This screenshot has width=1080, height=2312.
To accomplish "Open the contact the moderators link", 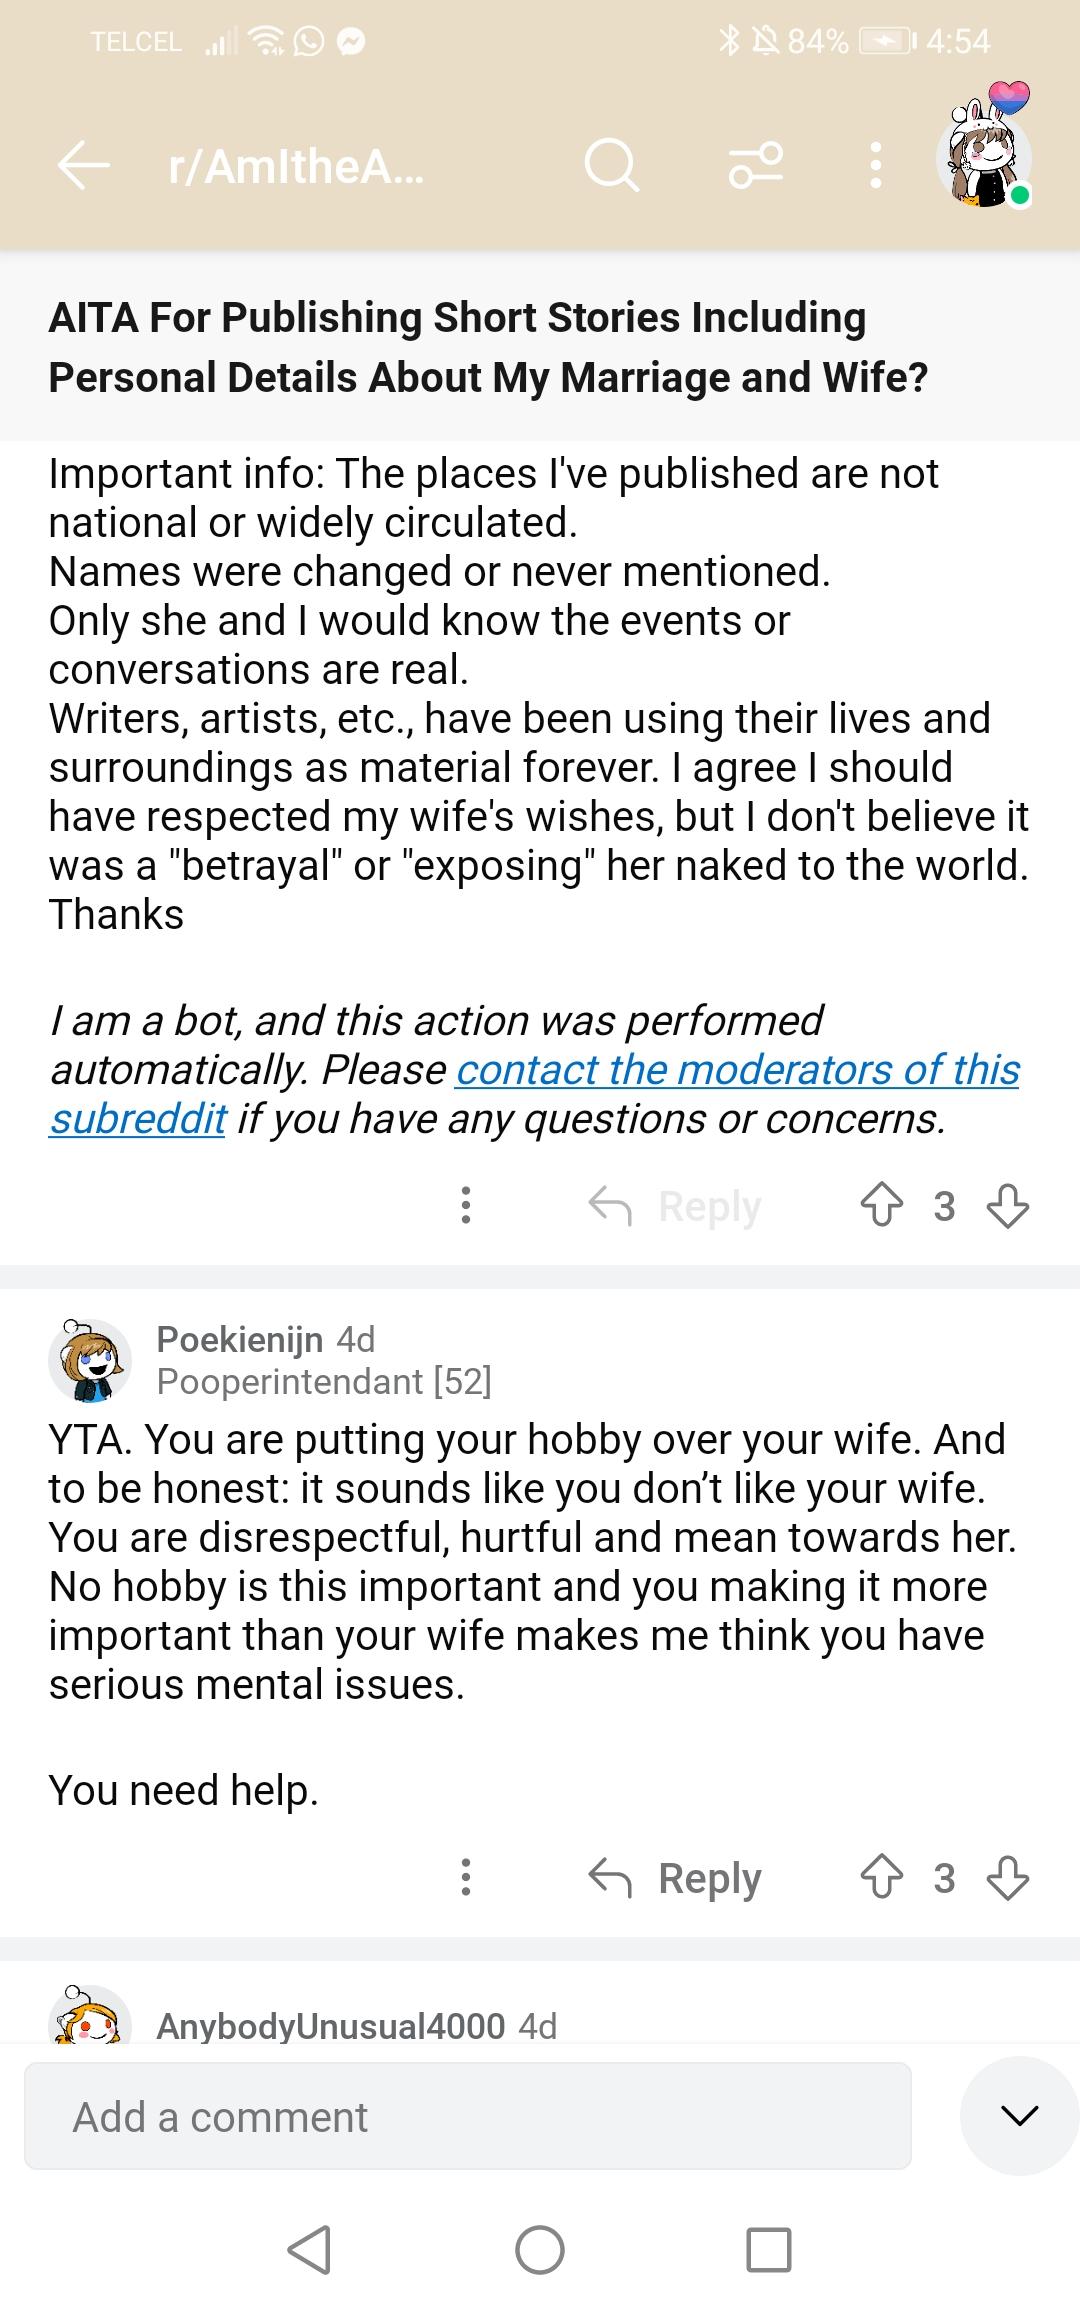I will coord(737,1070).
